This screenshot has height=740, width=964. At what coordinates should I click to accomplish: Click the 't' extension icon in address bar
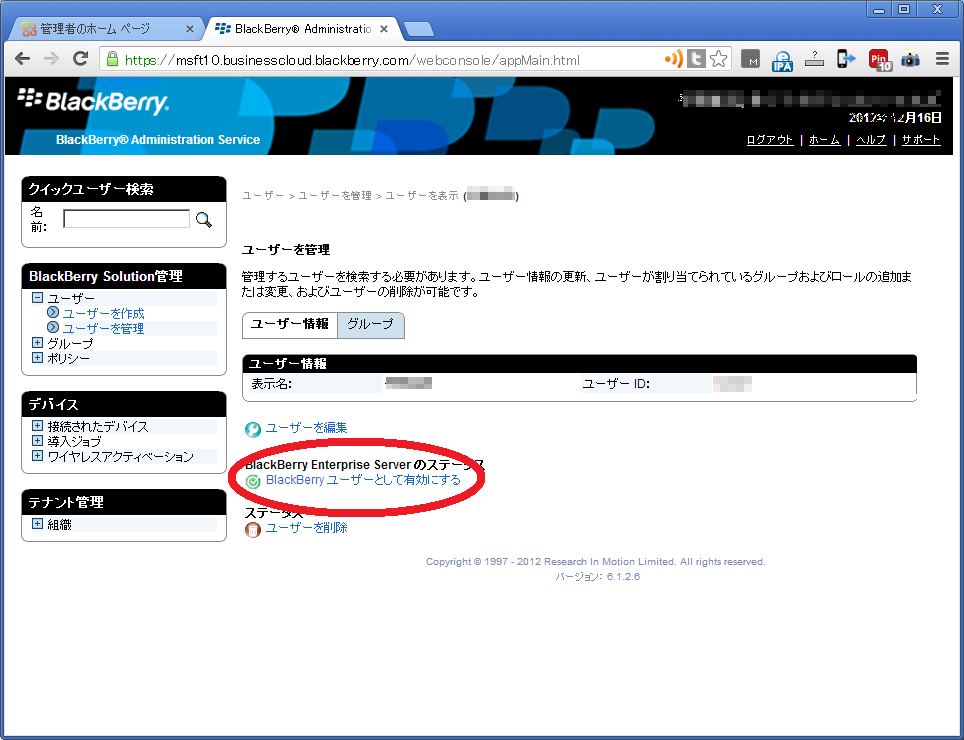[696, 59]
